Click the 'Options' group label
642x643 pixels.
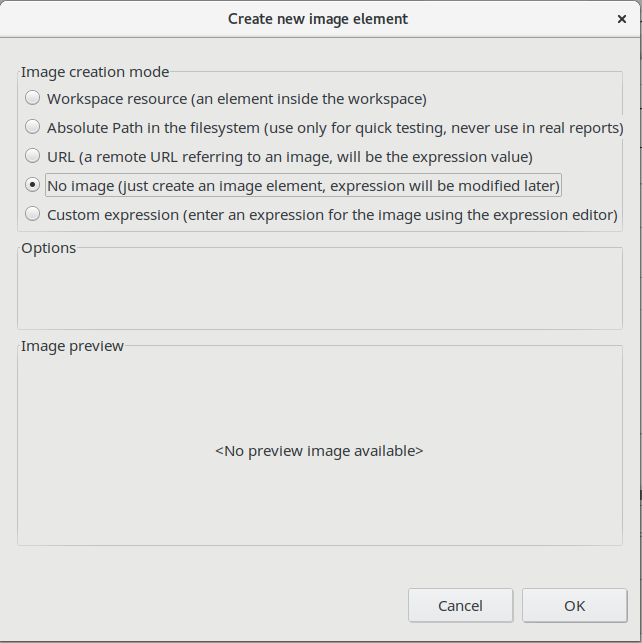coord(48,248)
